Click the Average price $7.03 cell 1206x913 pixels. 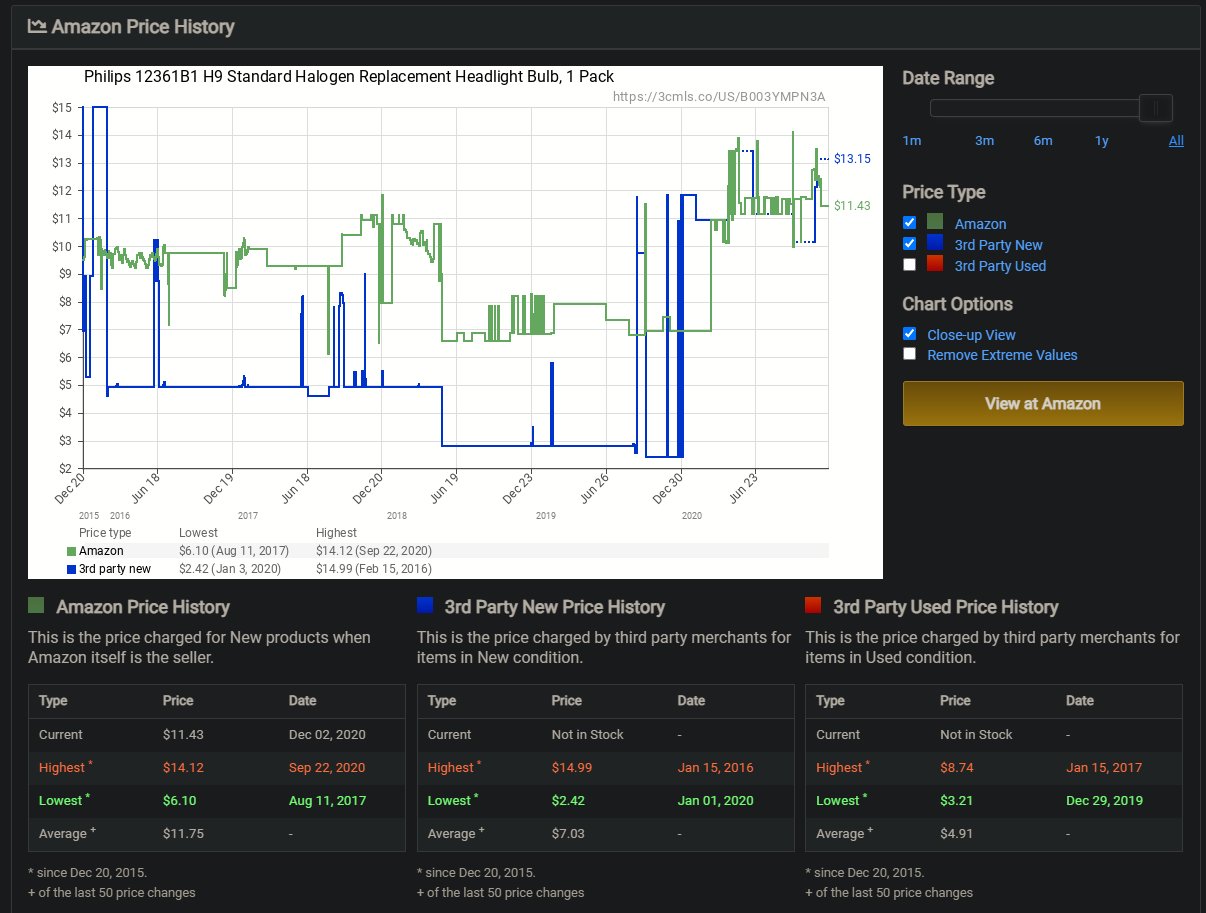click(x=569, y=833)
